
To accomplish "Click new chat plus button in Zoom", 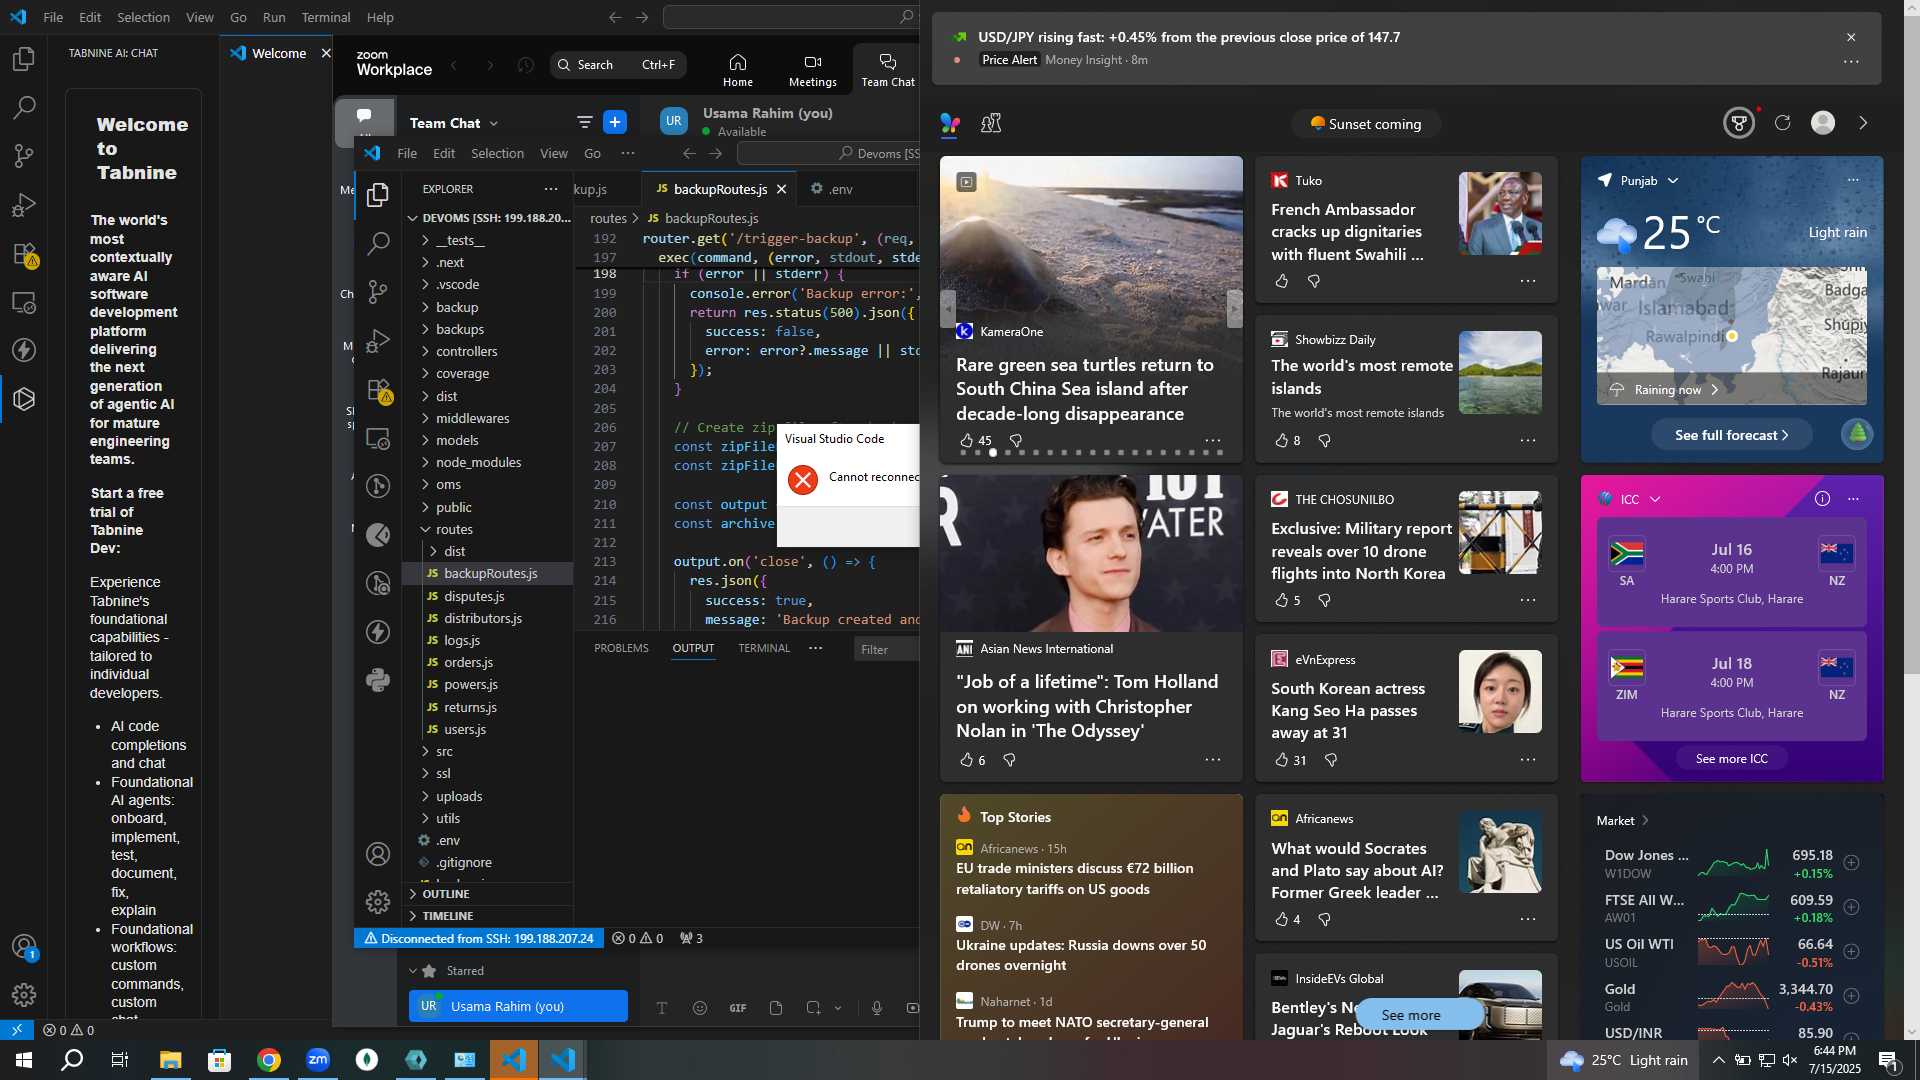I will 615,122.
